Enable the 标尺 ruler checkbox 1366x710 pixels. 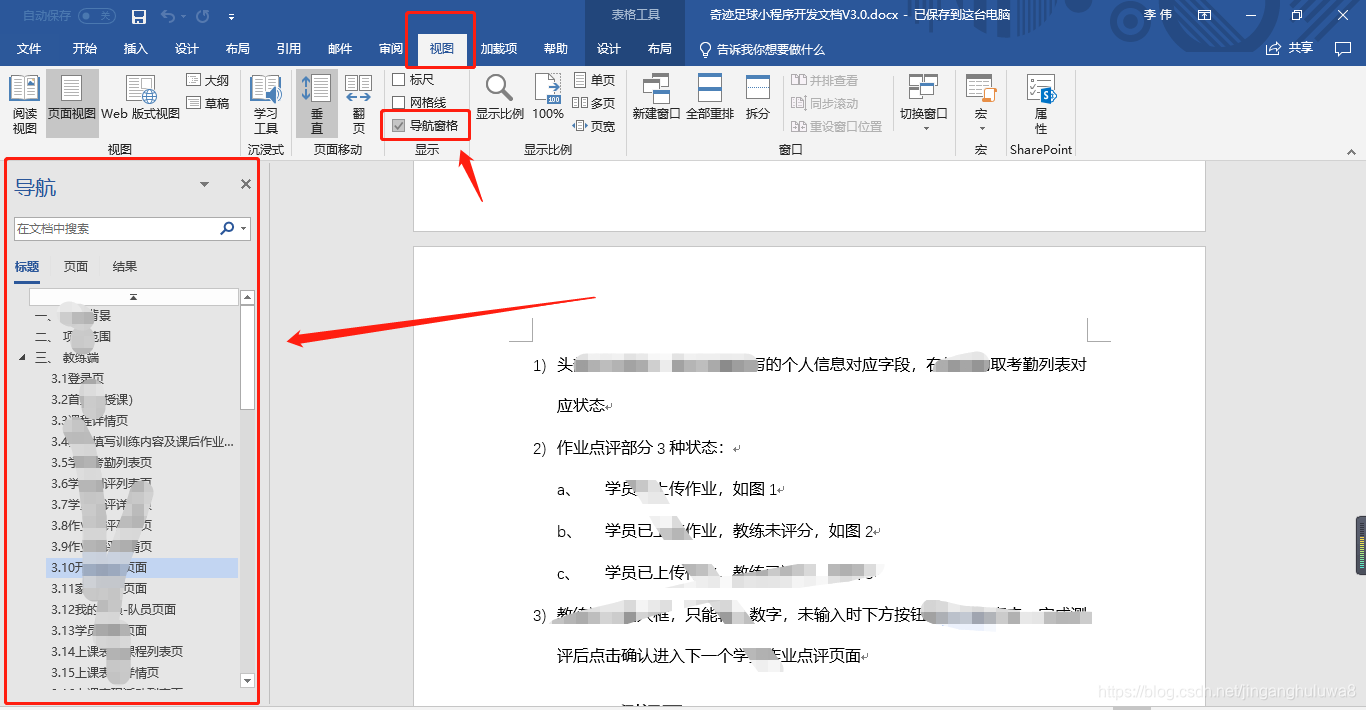click(399, 79)
